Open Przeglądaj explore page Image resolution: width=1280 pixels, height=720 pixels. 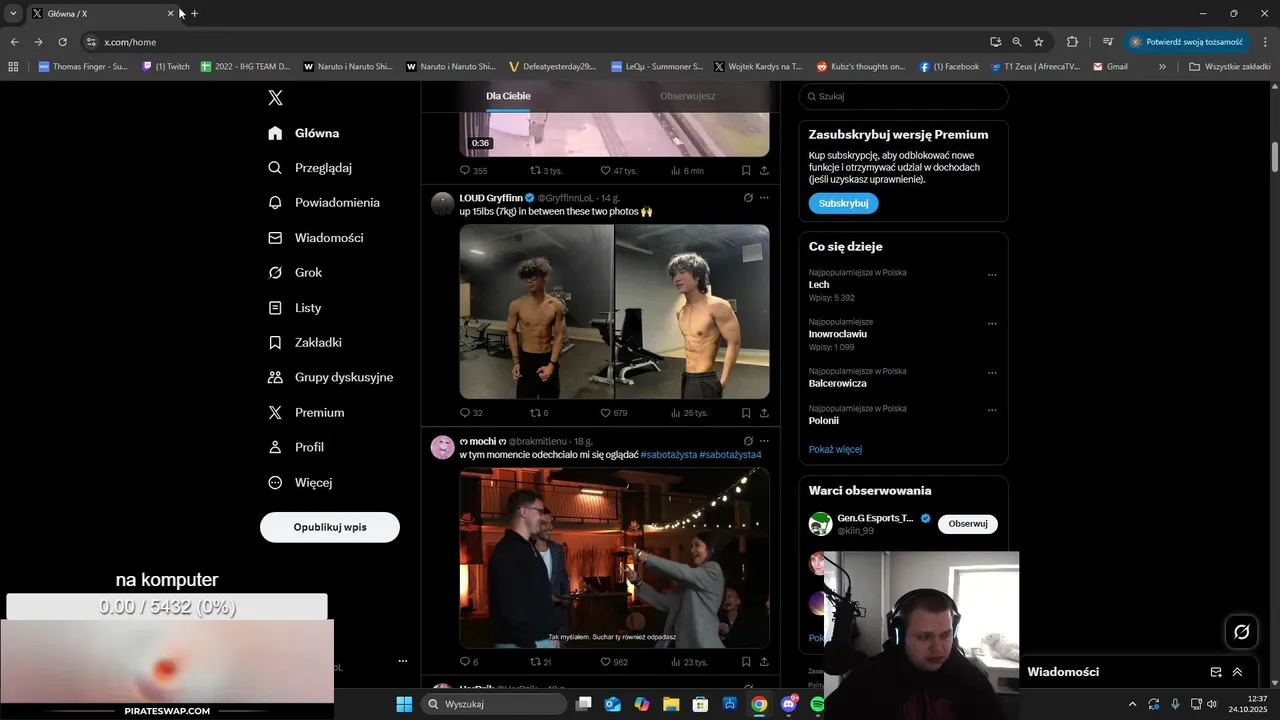click(x=310, y=168)
